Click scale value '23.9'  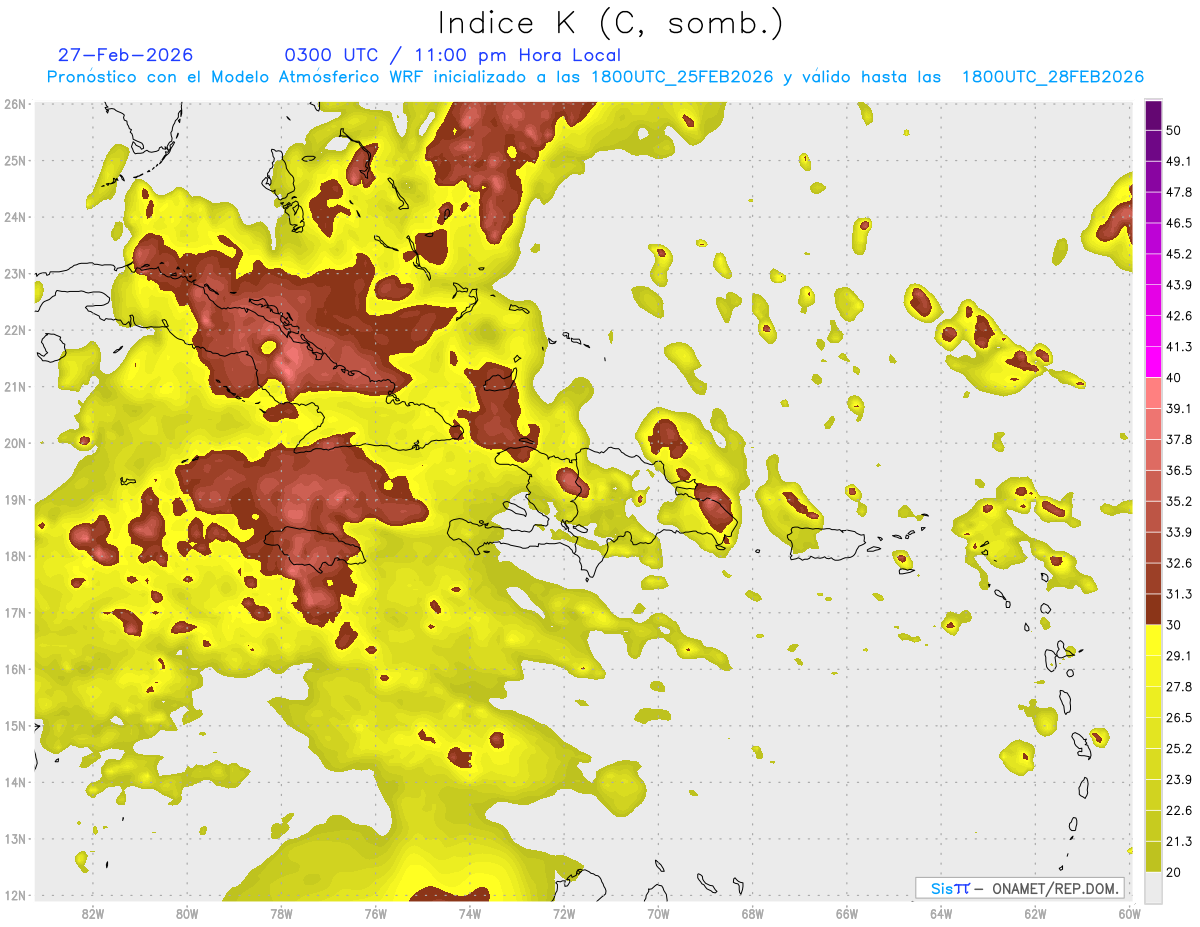point(1179,779)
